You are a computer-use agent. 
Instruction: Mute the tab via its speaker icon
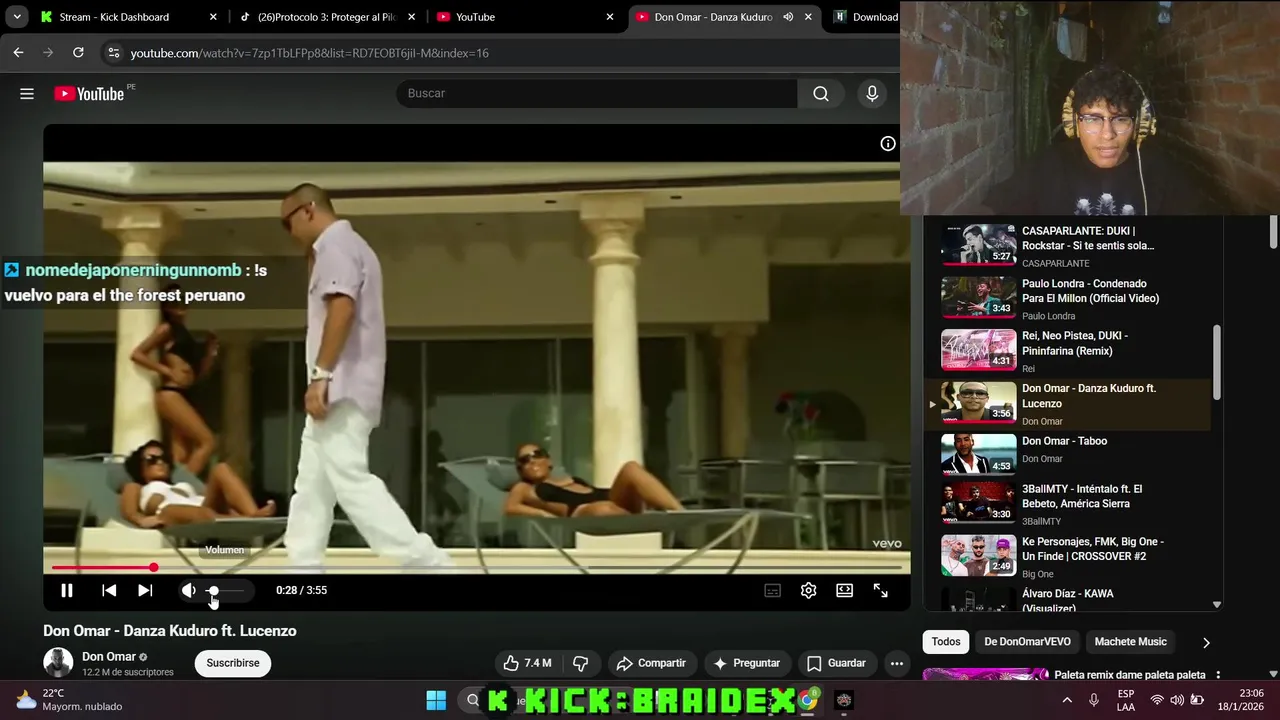pos(788,17)
